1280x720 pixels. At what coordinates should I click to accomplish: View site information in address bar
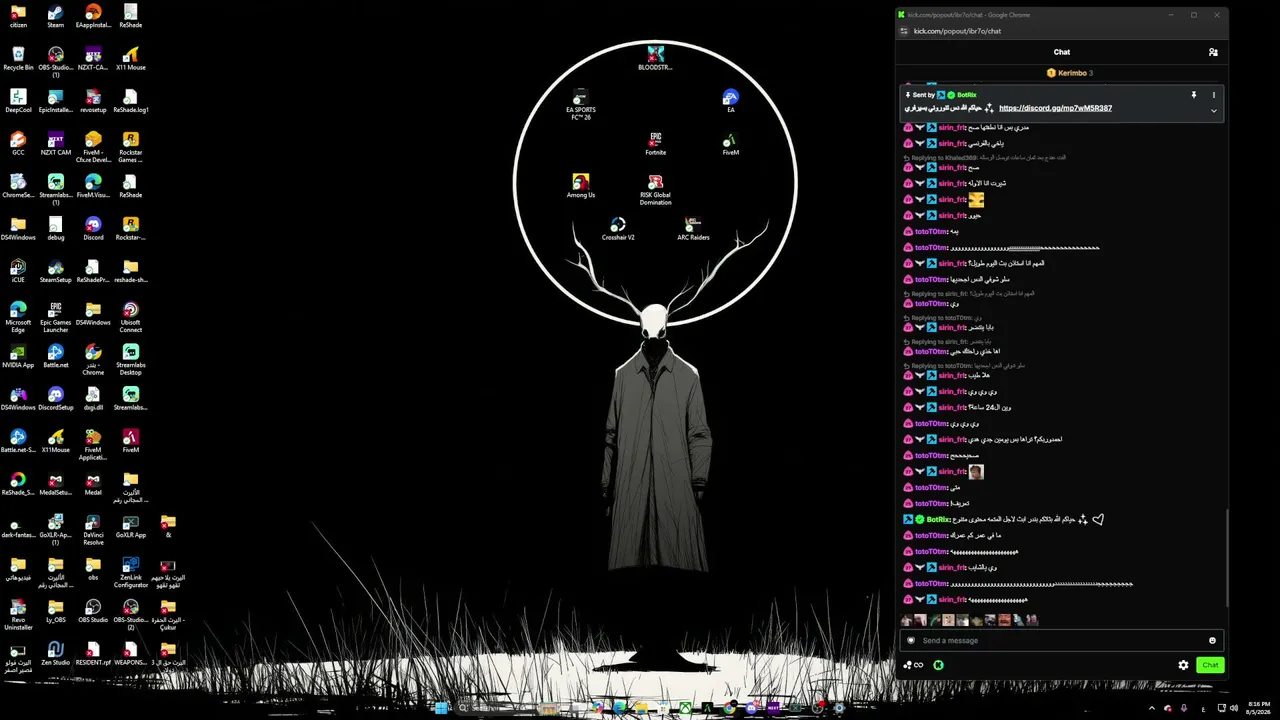[904, 31]
